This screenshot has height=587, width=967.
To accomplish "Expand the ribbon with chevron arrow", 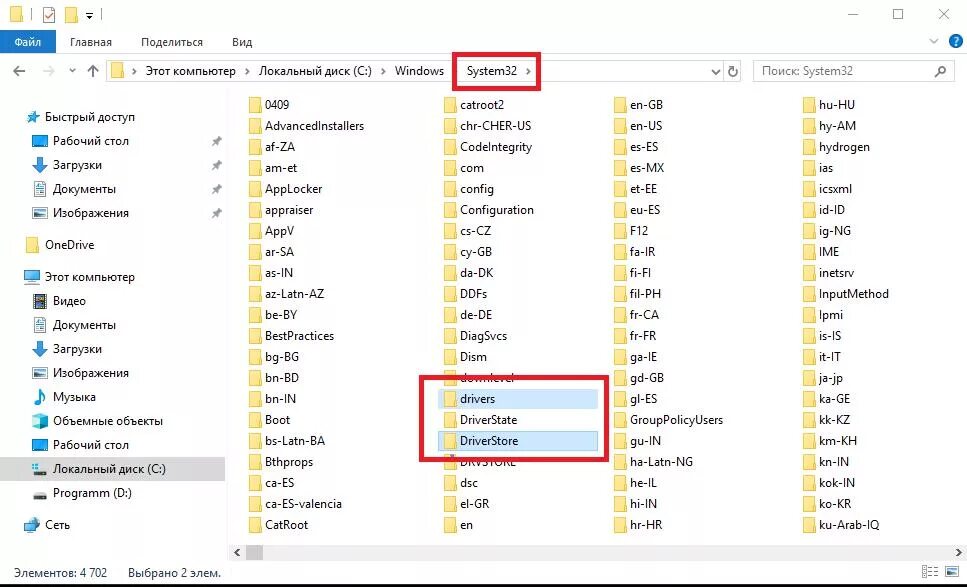I will [934, 42].
